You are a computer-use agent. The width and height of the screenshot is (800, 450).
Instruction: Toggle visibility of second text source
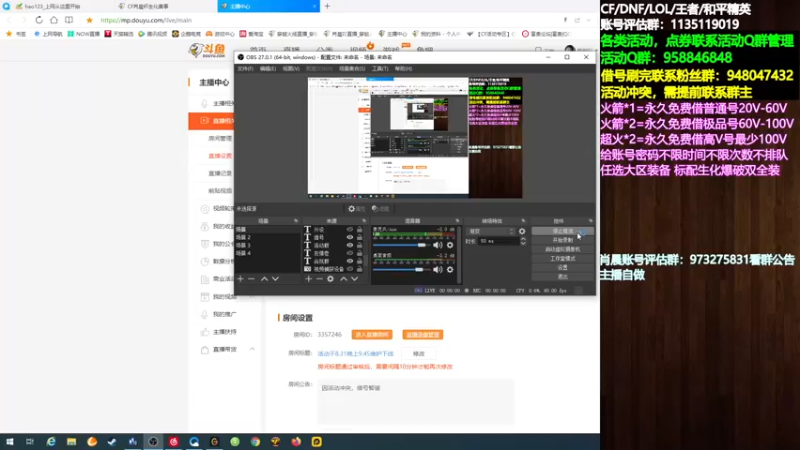(x=349, y=237)
